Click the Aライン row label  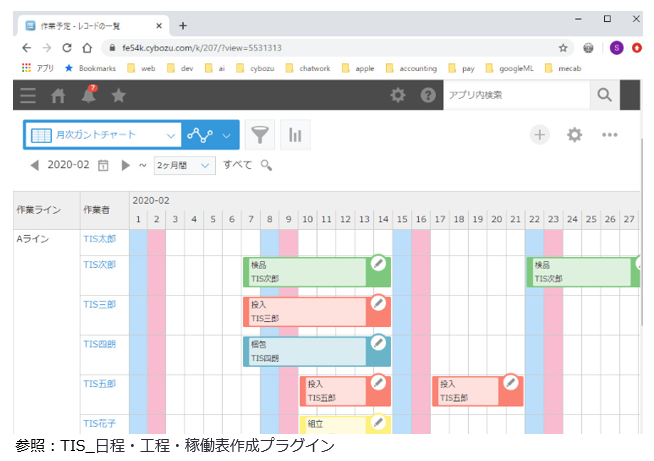tap(33, 239)
